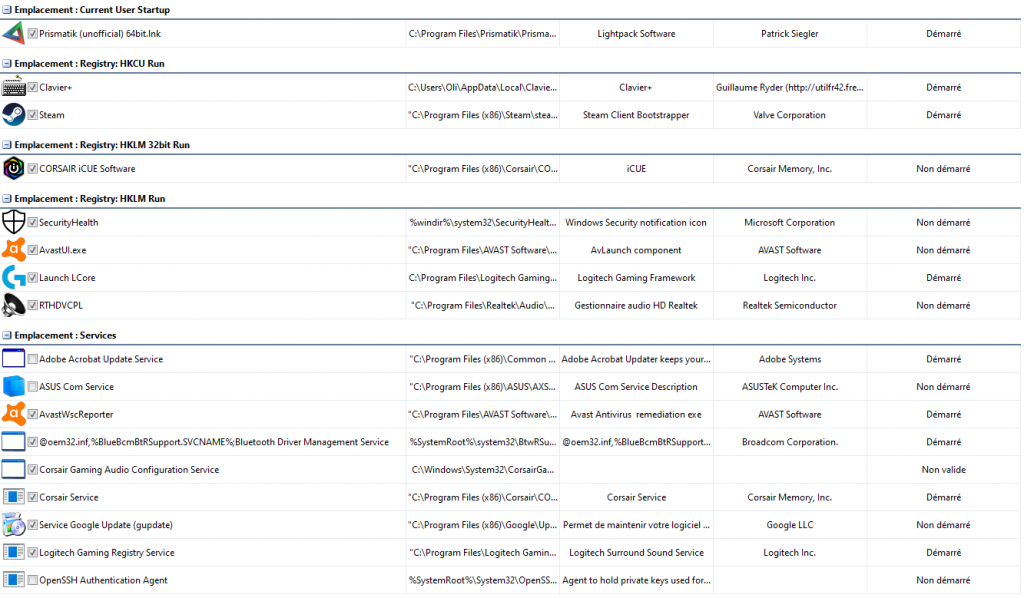Click the Google Update service icon
The width and height of the screenshot is (1024, 598).
(x=13, y=524)
